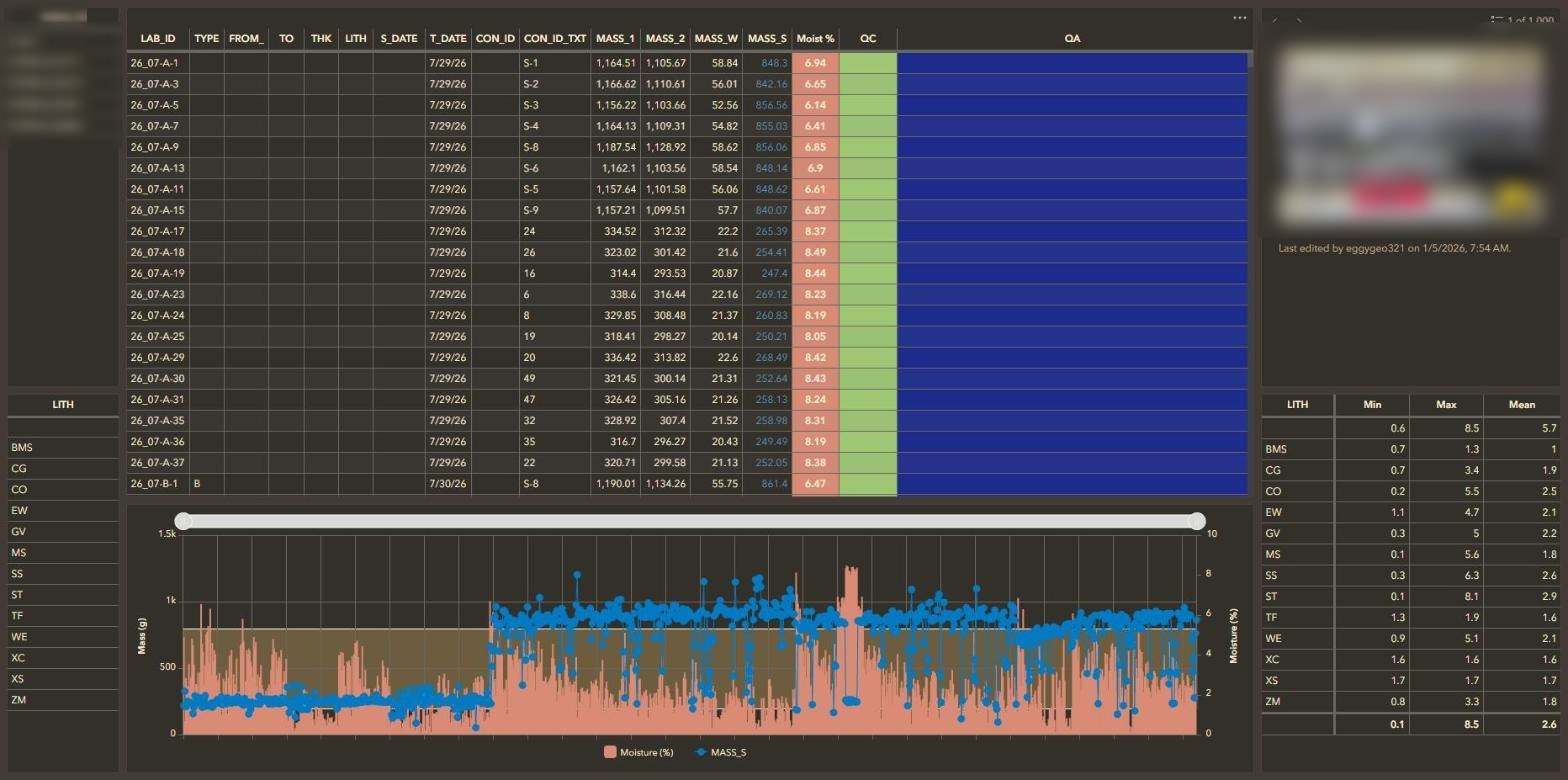The image size is (1568, 780).
Task: Click the Max header in LITH stats table
Action: tap(1446, 405)
